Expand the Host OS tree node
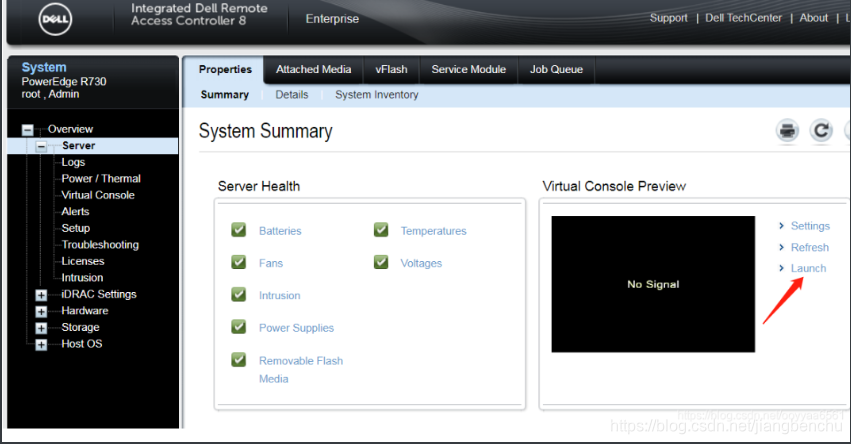Screen dimensions: 851x444 [x=41, y=345]
